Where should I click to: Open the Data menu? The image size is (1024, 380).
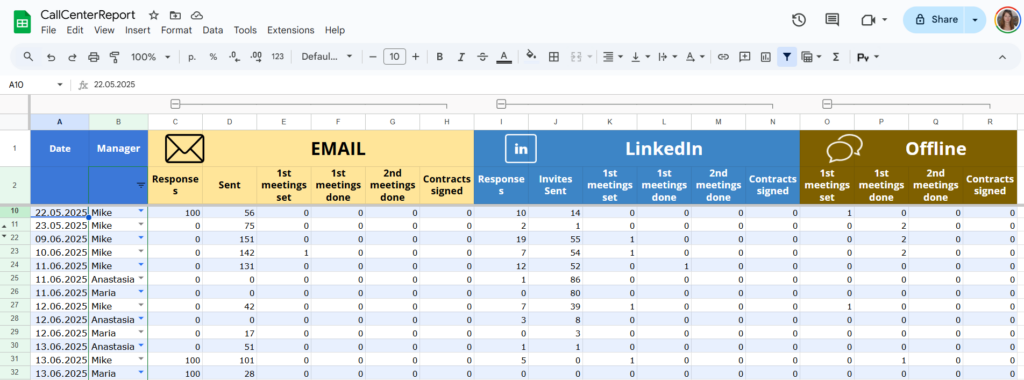(x=212, y=30)
